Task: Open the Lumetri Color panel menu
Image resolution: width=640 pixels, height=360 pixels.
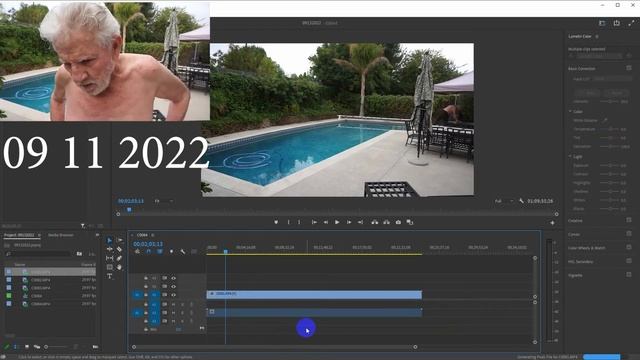Action: pos(597,36)
